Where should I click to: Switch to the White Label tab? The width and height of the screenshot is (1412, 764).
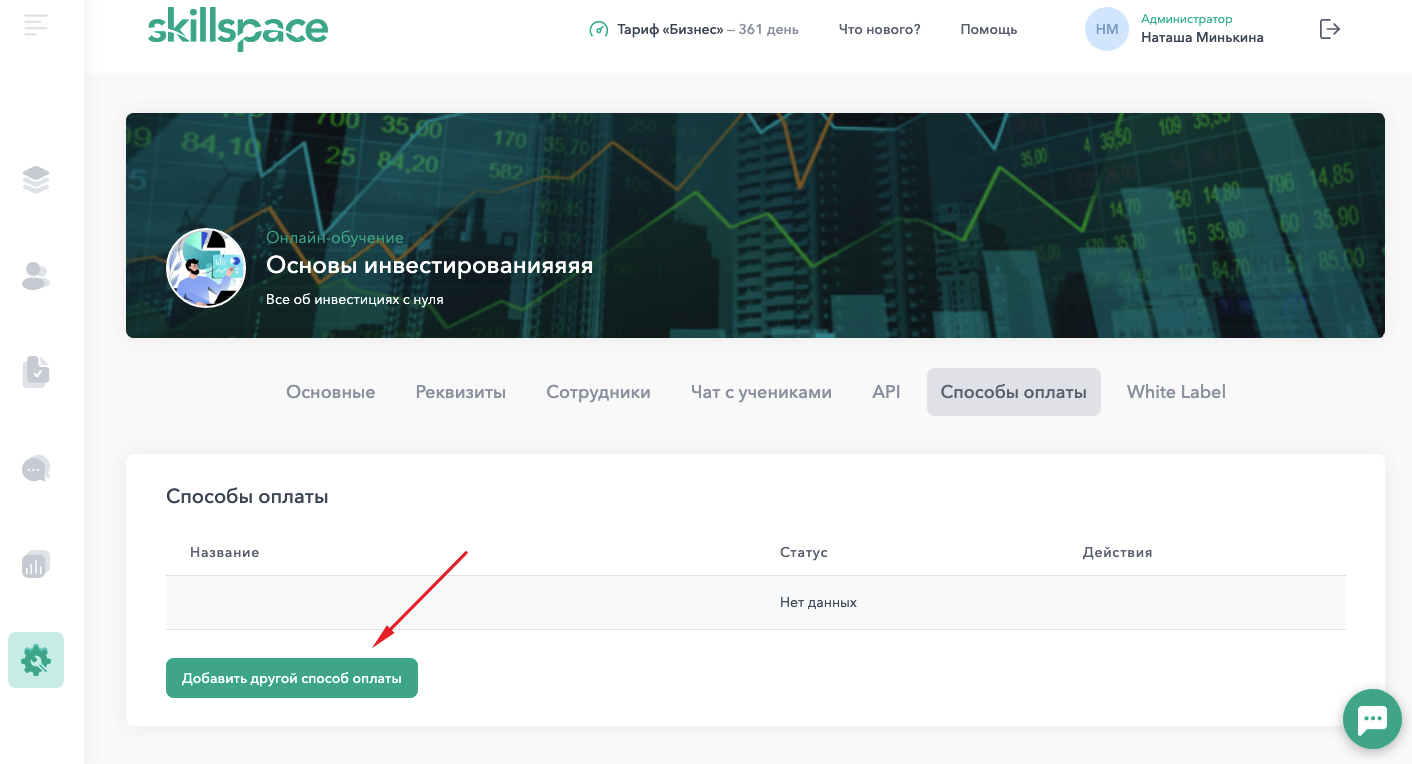[1176, 392]
